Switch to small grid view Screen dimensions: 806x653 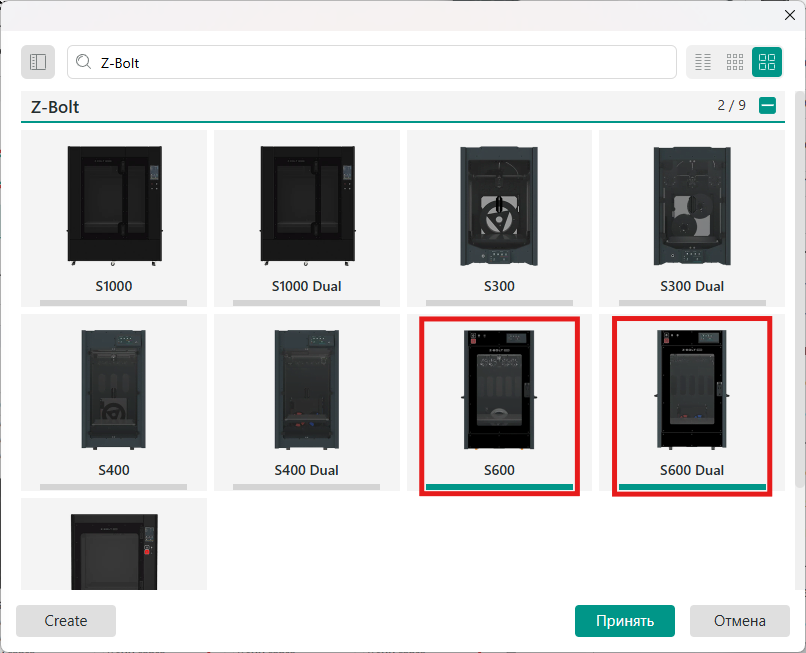click(735, 62)
